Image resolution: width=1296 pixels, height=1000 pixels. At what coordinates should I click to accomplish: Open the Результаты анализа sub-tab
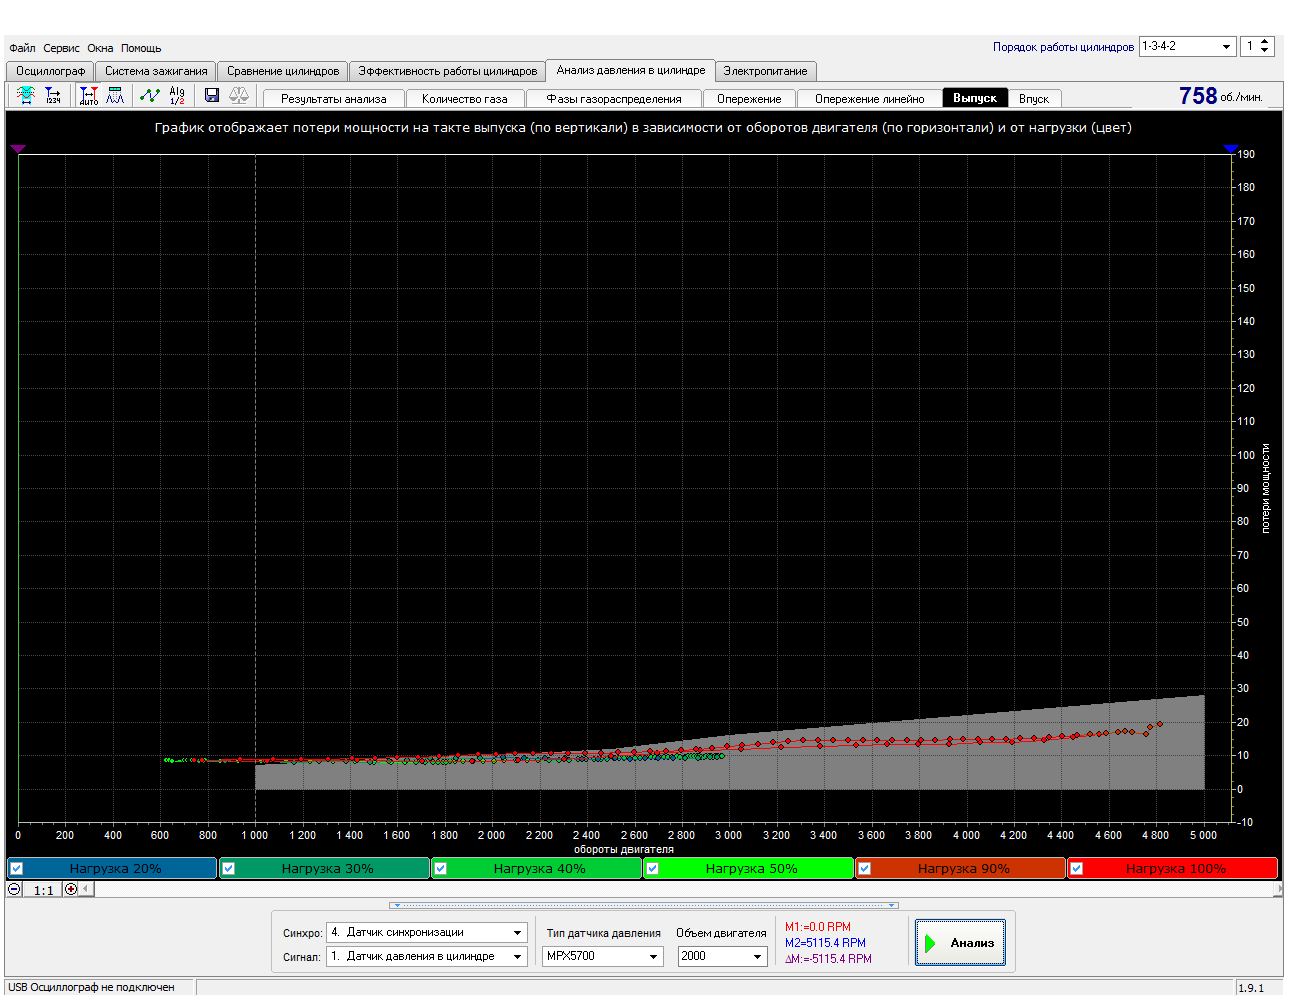tap(333, 99)
